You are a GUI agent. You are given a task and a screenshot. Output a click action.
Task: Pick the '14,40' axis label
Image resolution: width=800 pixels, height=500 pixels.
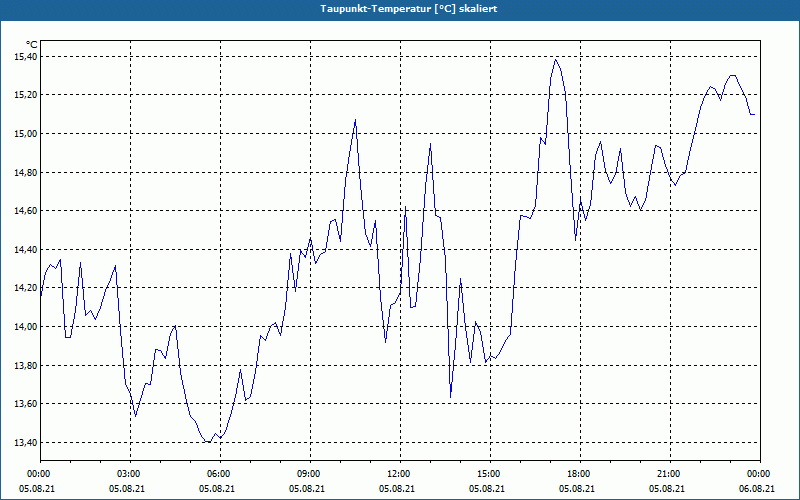(24, 249)
